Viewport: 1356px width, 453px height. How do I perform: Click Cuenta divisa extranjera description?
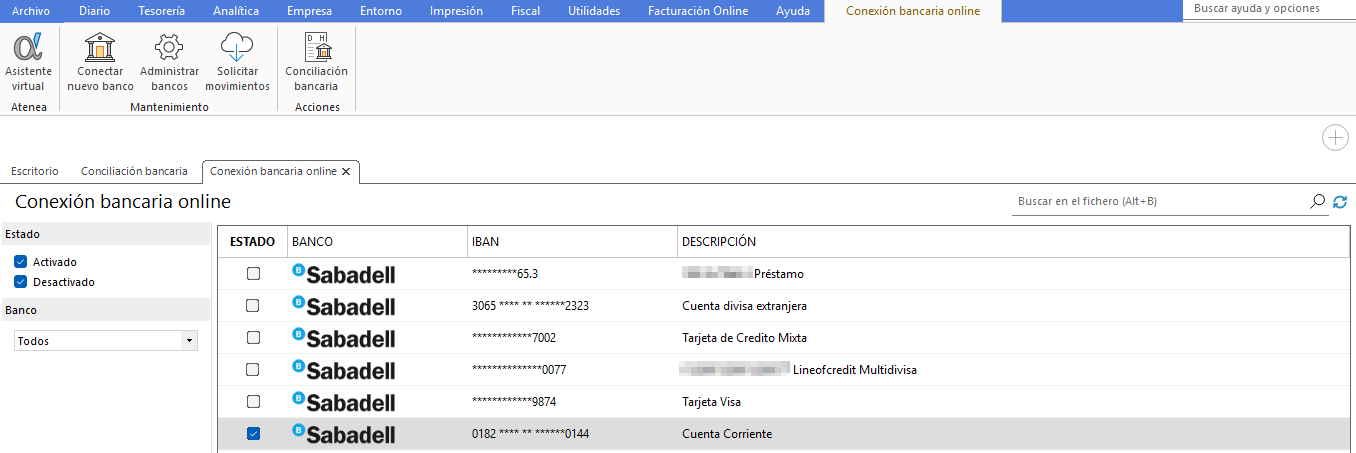click(x=744, y=306)
